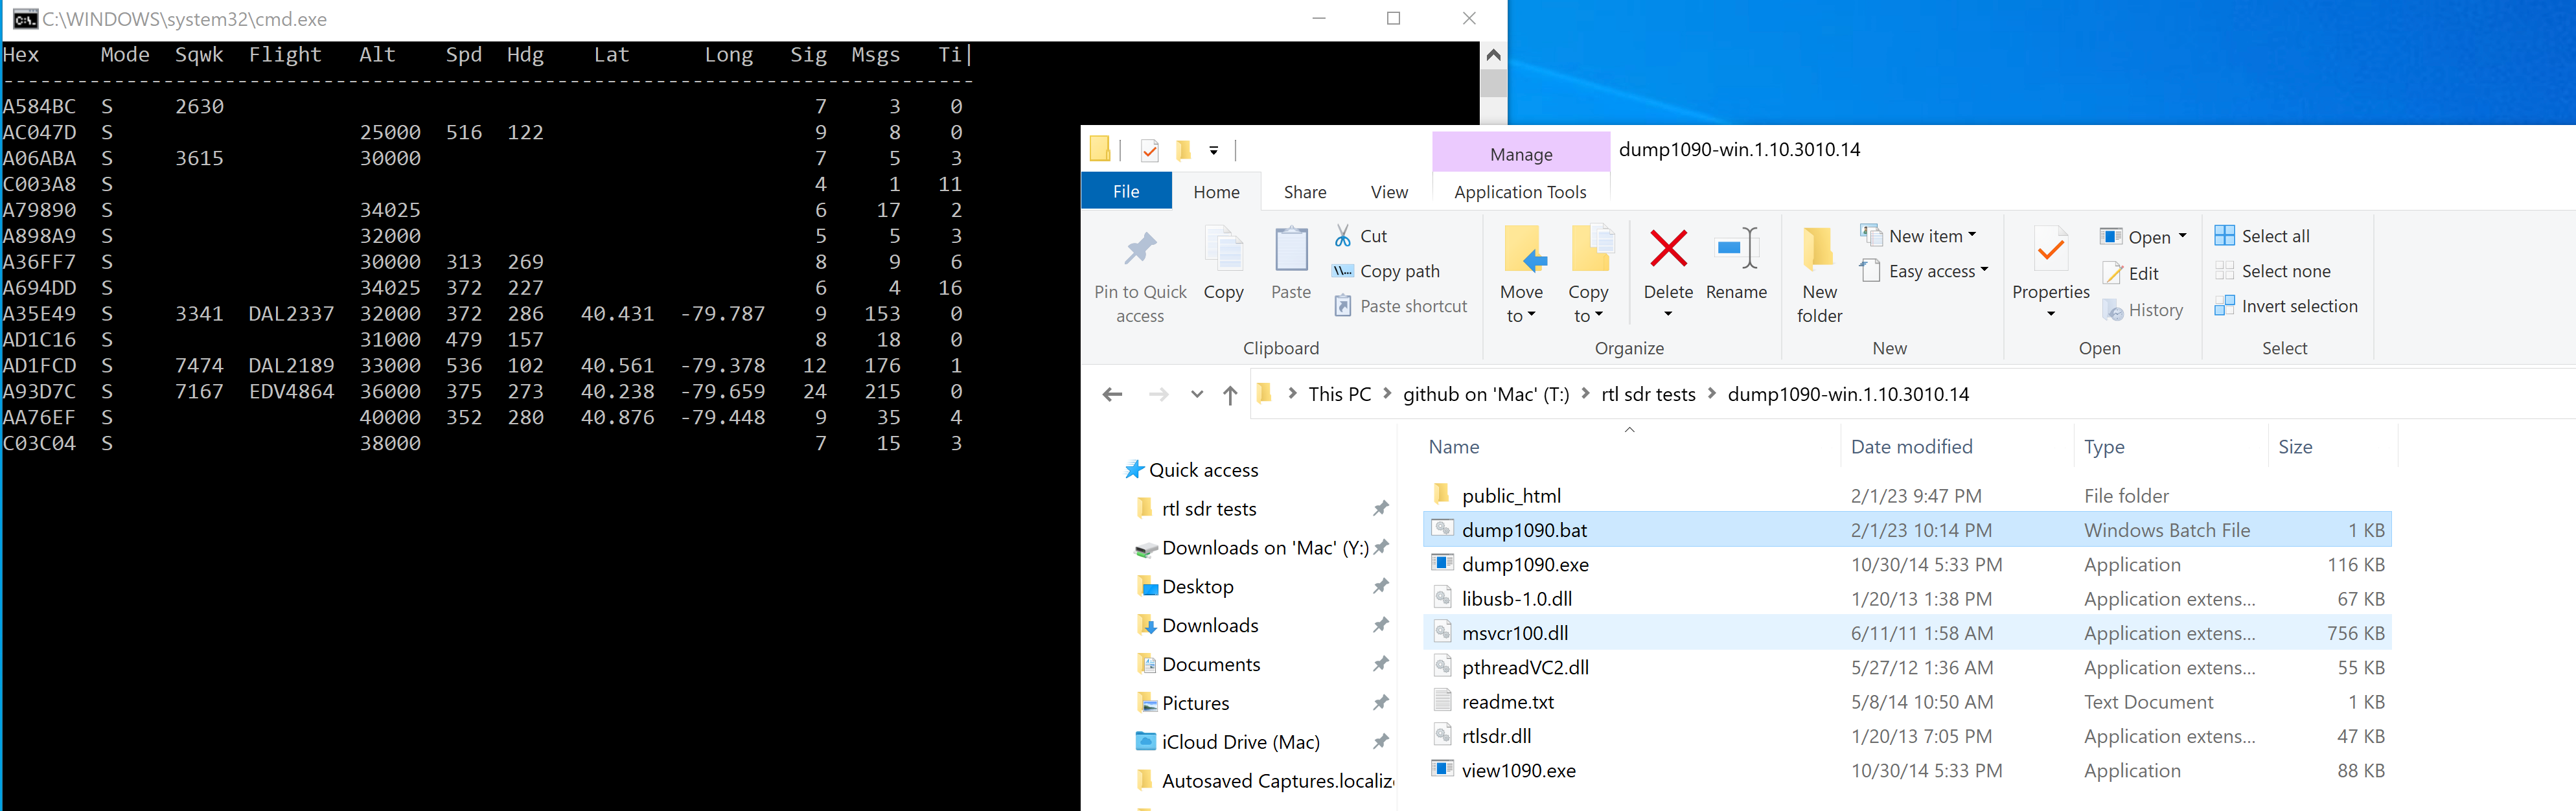Viewport: 2576px width, 811px height.
Task: Navigate to rtl sdr tests breadcrumb
Action: [1648, 394]
